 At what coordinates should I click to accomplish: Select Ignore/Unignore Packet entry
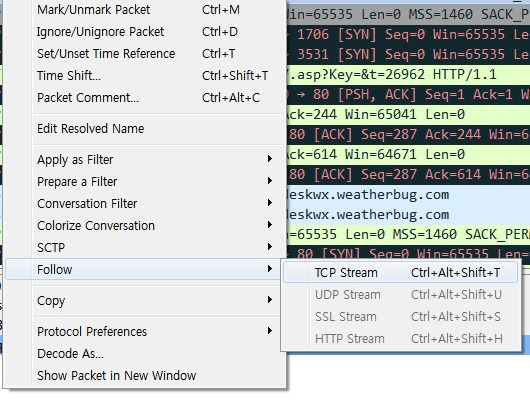tap(144, 32)
